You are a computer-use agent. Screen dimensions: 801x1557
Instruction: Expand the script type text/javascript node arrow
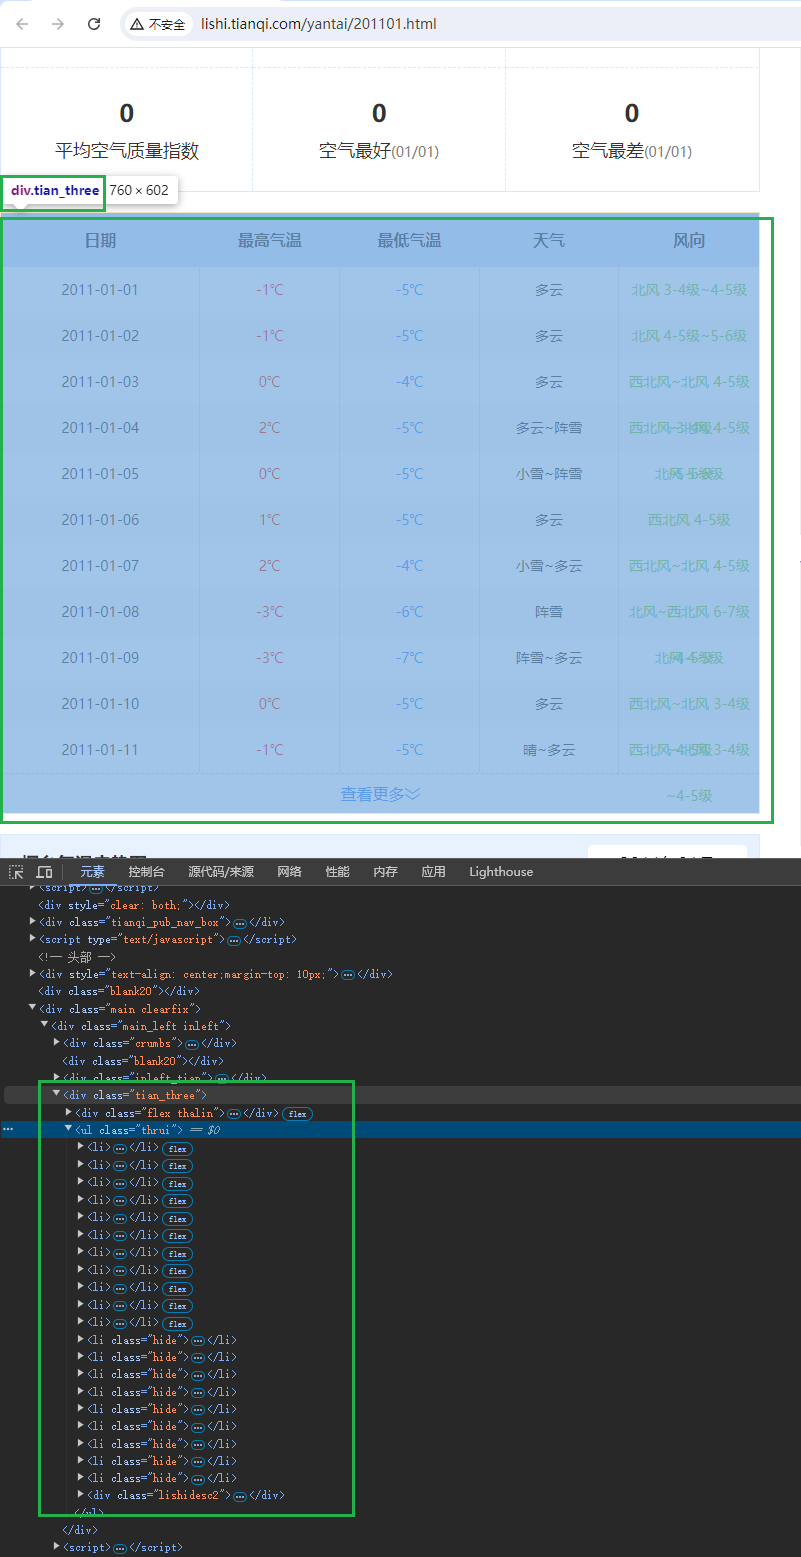click(33, 939)
